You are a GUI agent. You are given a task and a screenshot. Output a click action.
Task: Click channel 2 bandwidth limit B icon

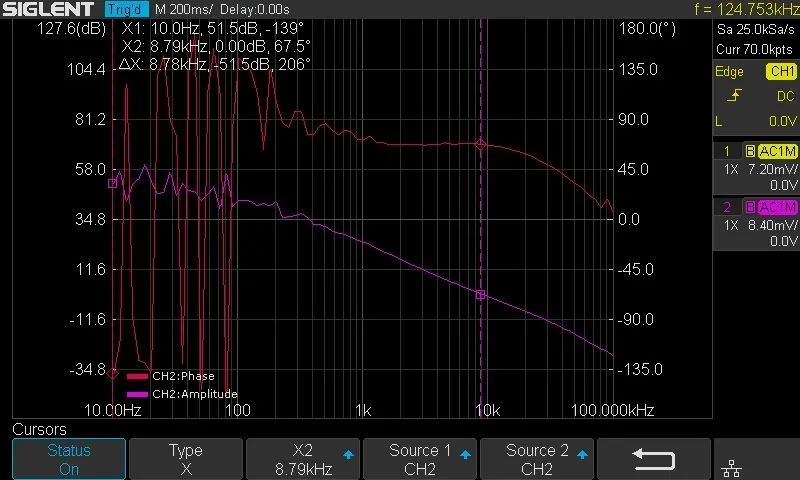[x=750, y=207]
